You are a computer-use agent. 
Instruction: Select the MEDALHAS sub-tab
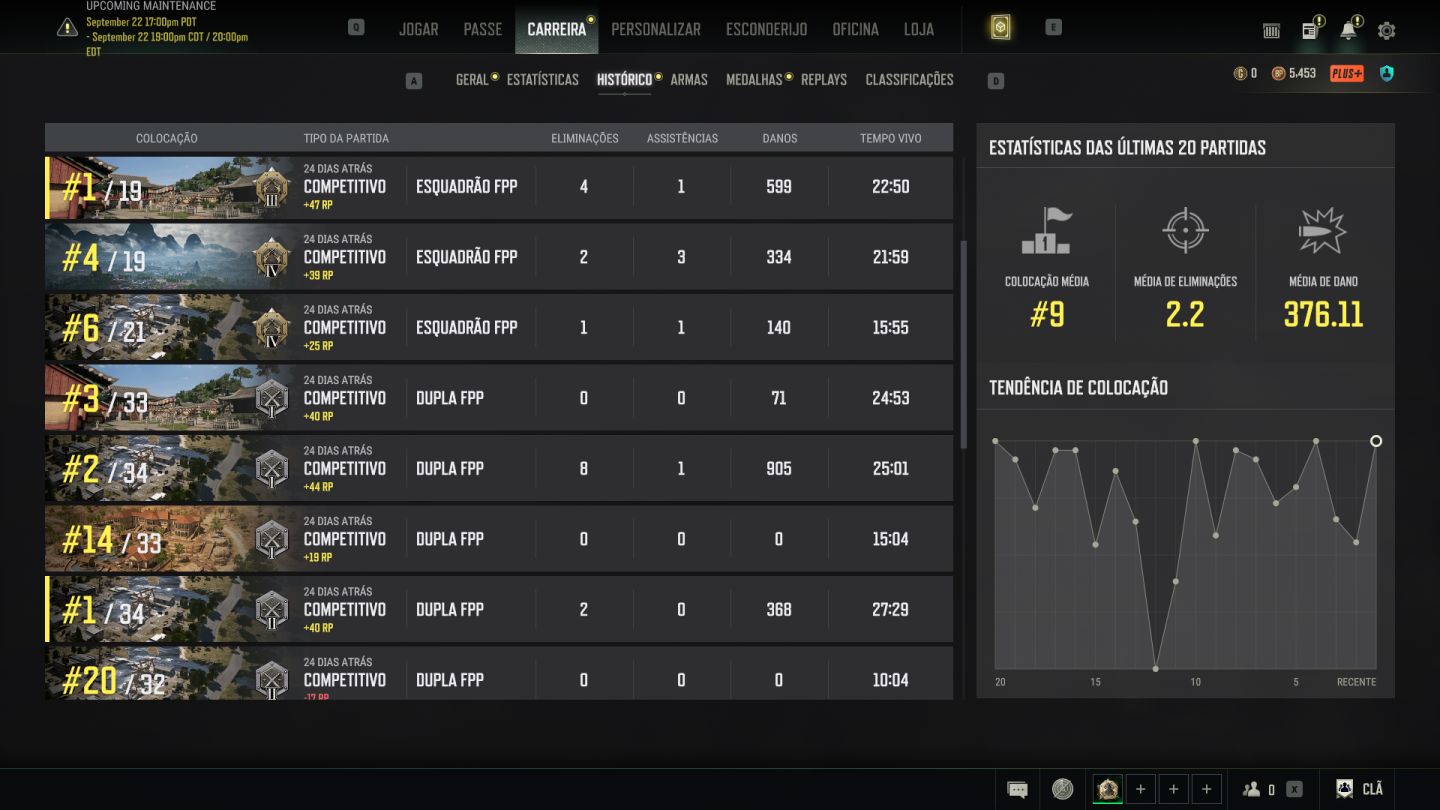pos(754,80)
